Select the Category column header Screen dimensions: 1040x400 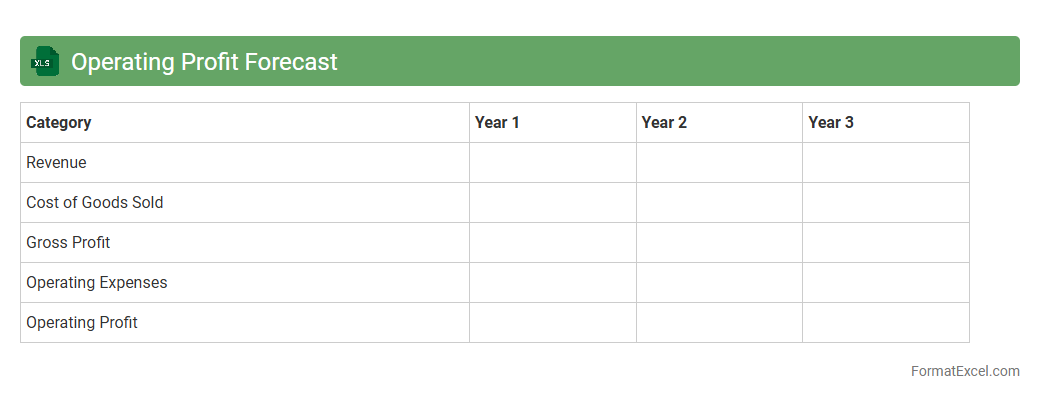tap(59, 123)
